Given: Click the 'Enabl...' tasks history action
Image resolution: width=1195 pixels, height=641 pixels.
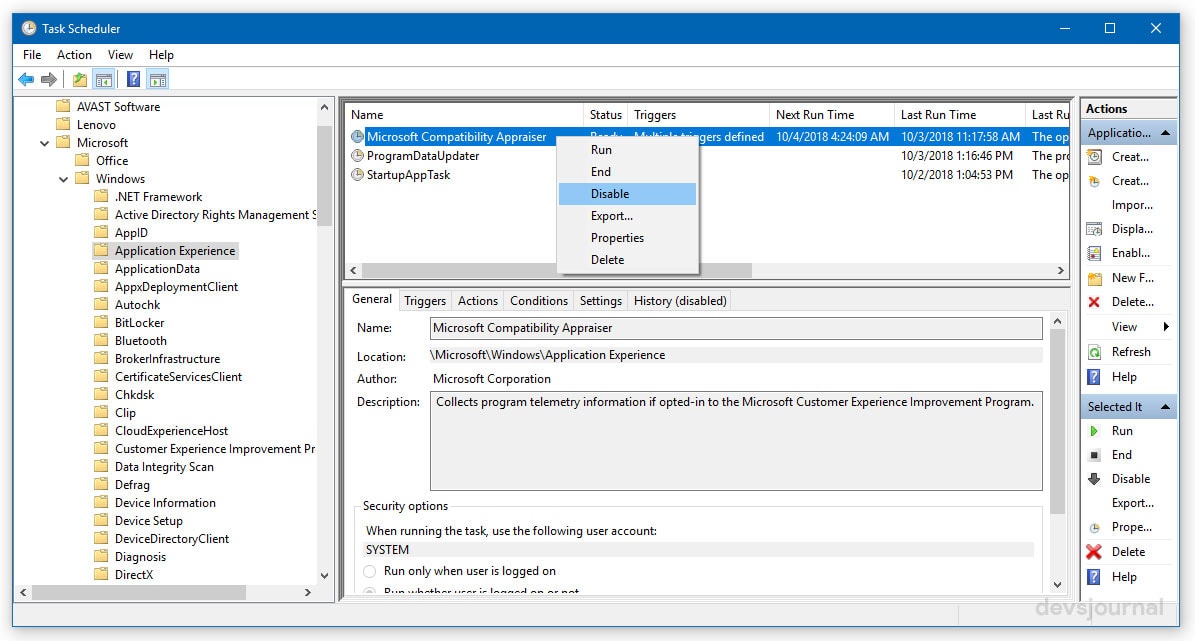Looking at the screenshot, I should coord(1130,253).
